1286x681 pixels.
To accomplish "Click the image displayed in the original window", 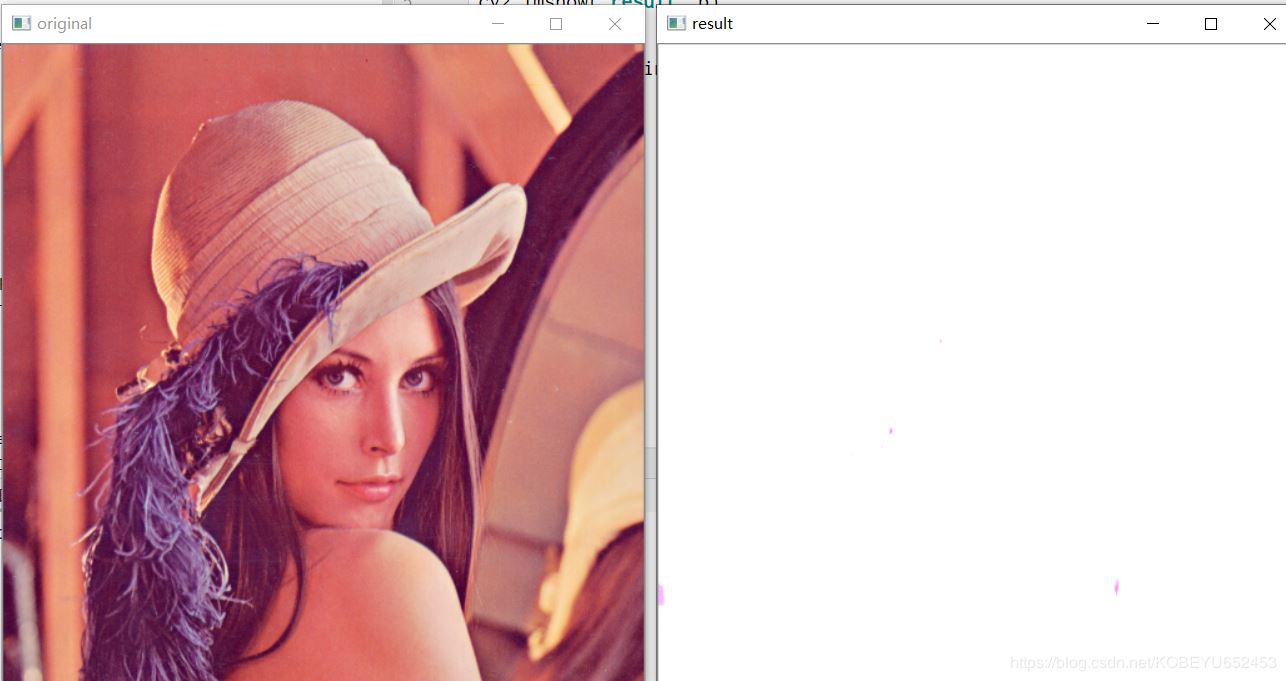I will pos(323,362).
